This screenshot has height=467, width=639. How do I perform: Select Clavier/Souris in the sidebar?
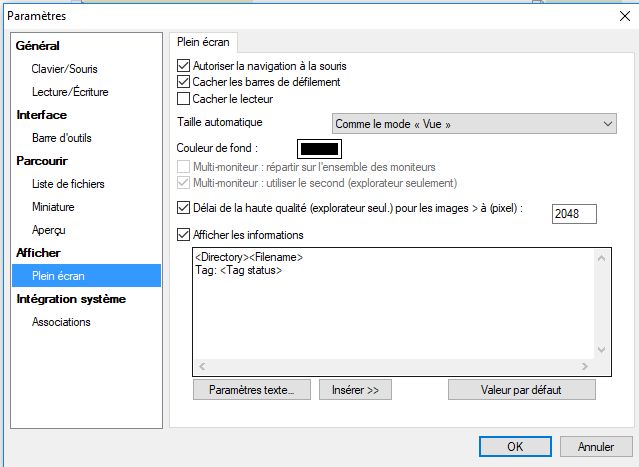coord(64,69)
